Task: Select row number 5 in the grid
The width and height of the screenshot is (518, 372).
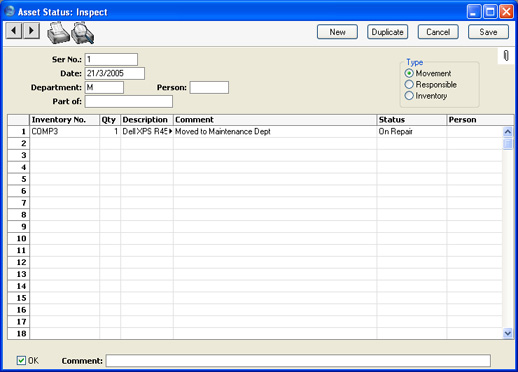Action: click(x=19, y=179)
